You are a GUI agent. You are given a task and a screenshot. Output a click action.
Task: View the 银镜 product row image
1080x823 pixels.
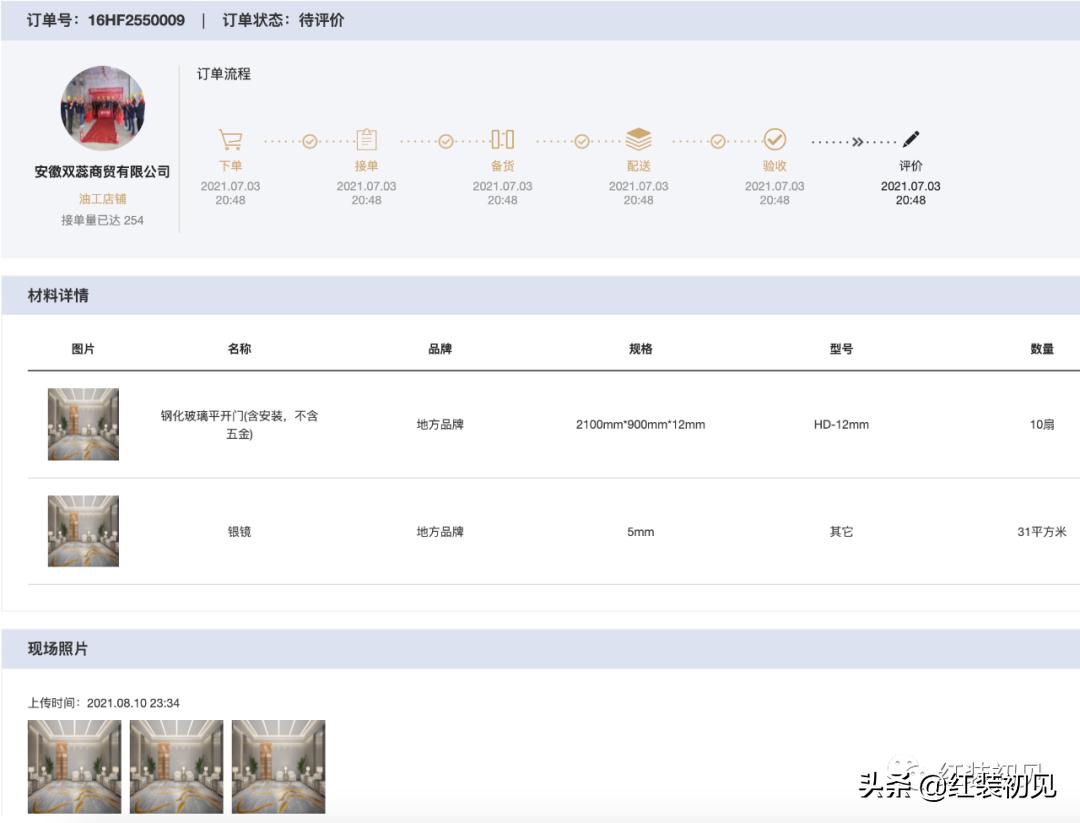point(83,531)
